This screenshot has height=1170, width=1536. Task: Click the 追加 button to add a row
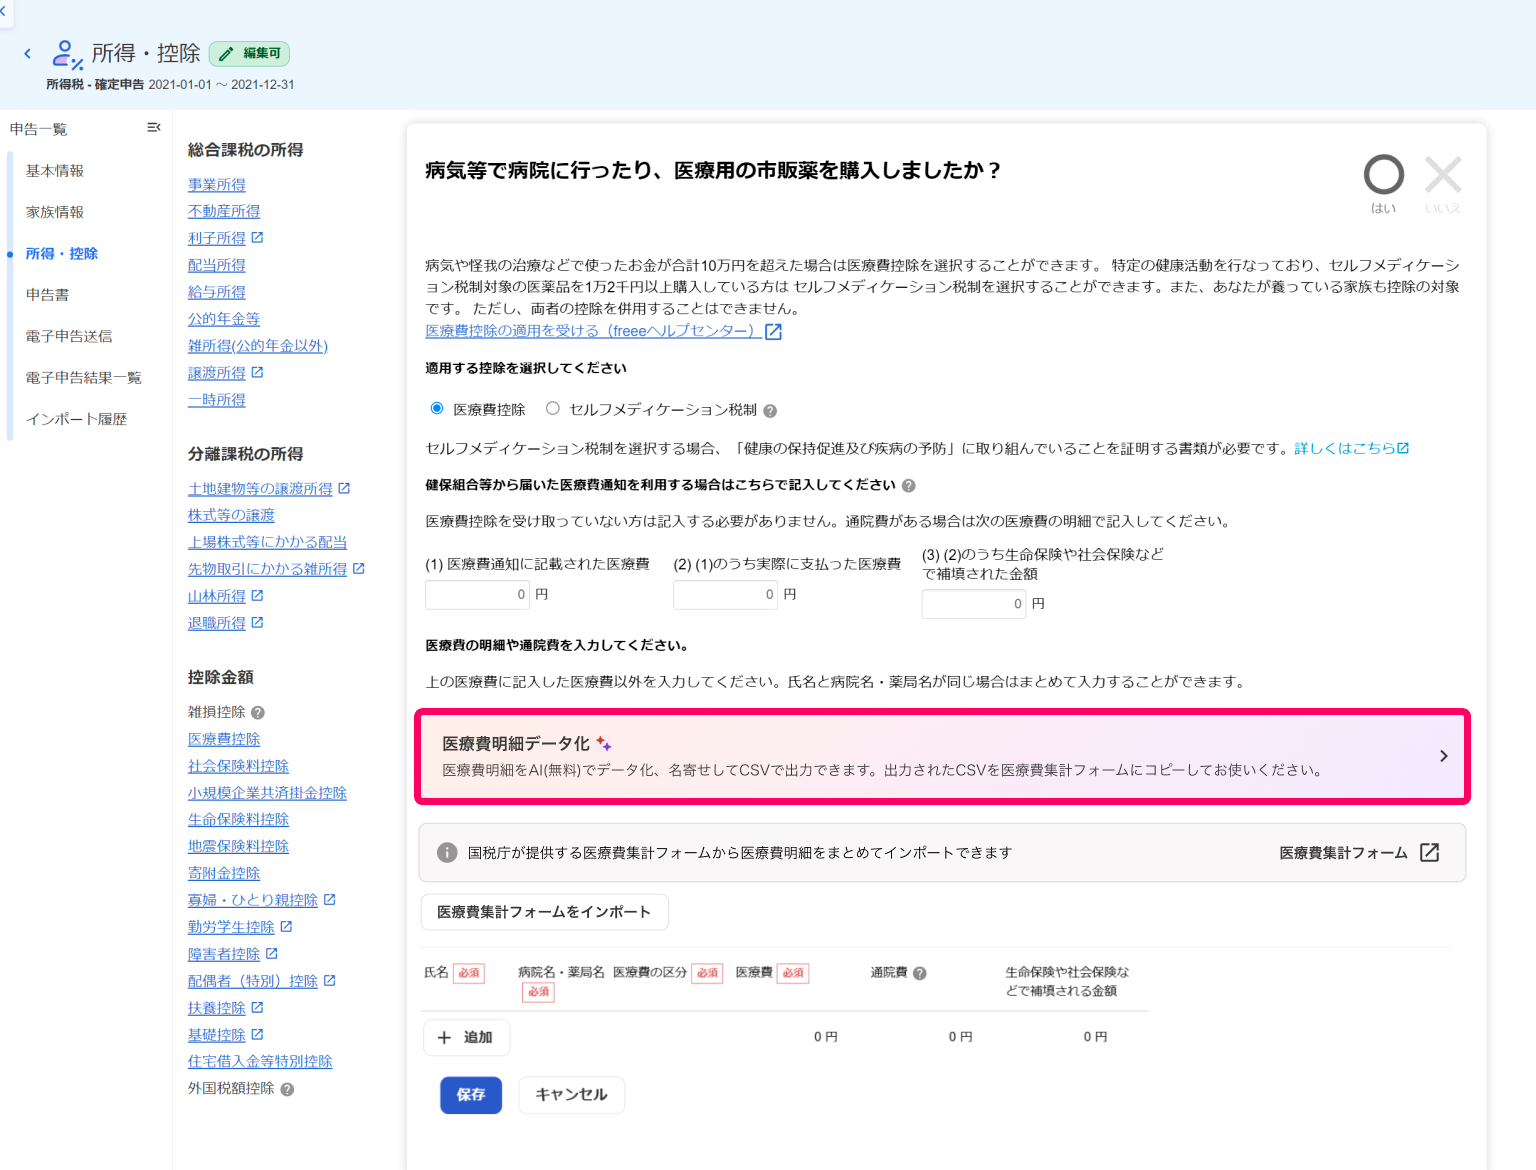466,1038
